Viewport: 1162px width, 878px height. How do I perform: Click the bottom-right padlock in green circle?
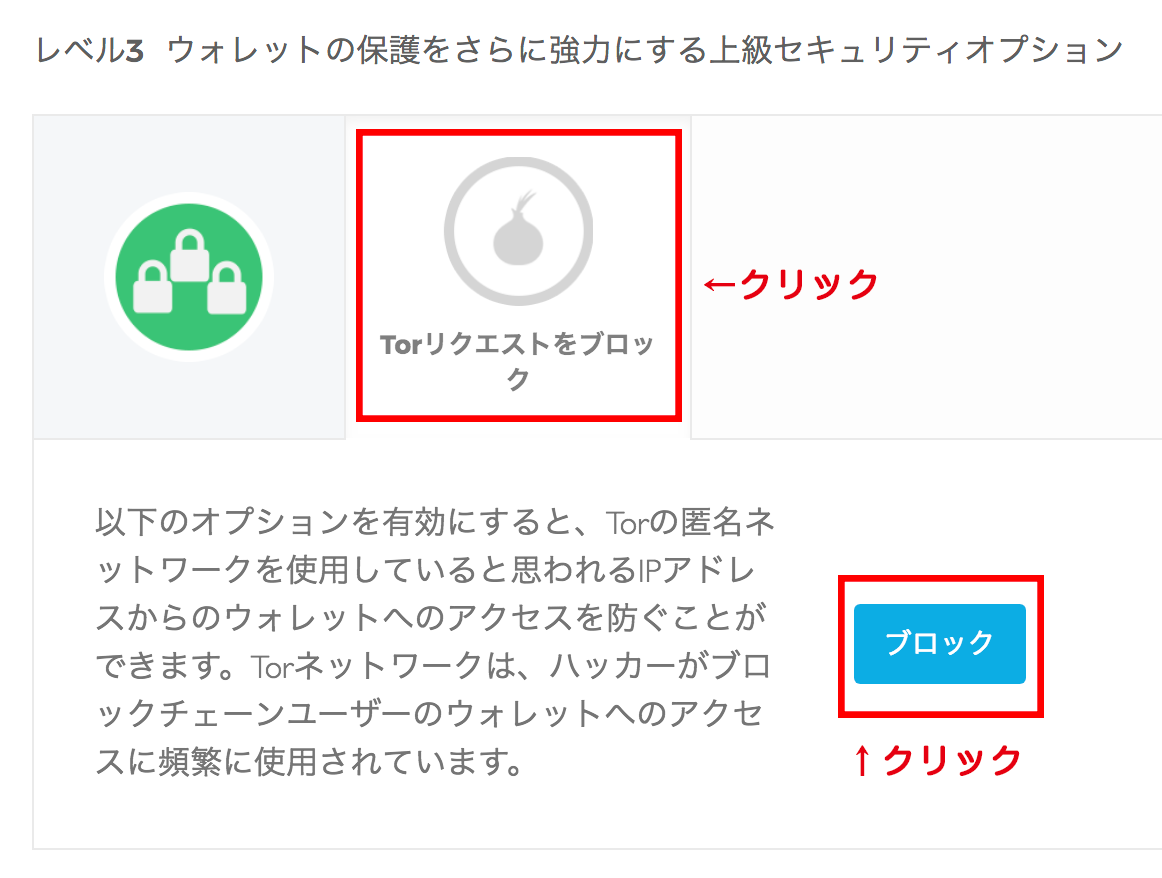point(227,287)
